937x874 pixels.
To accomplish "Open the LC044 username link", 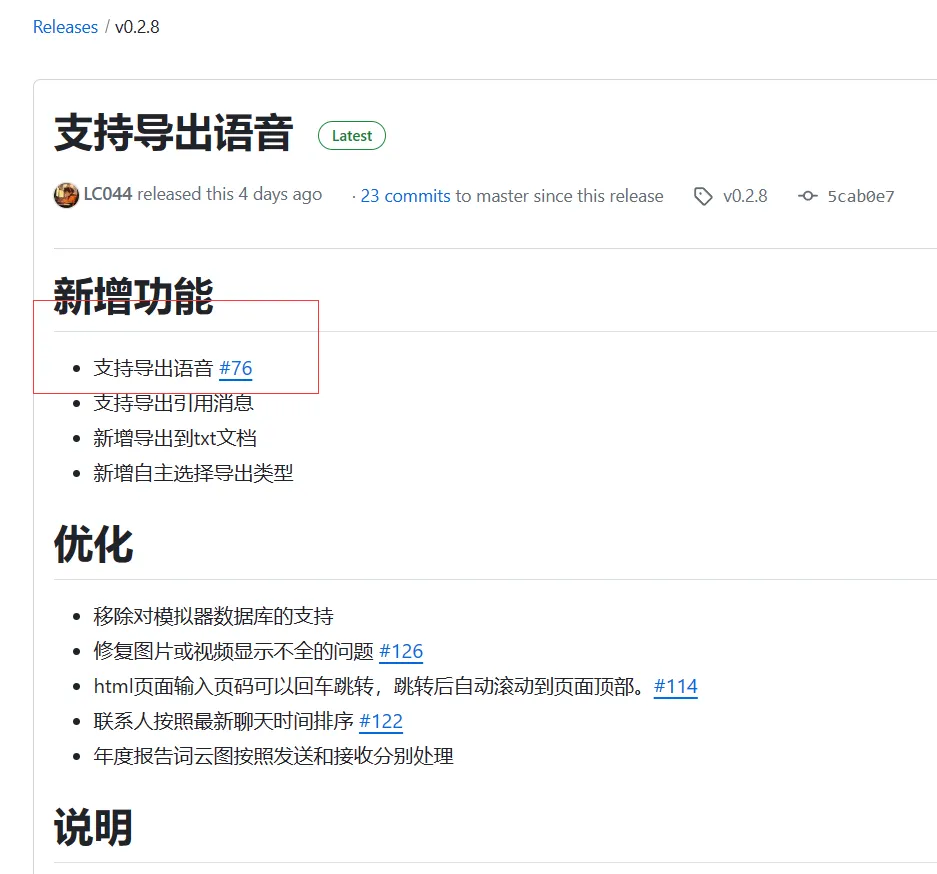I will [108, 194].
